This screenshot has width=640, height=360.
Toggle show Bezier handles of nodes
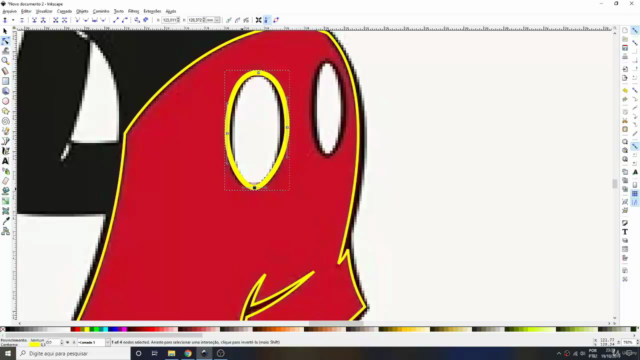[267, 20]
